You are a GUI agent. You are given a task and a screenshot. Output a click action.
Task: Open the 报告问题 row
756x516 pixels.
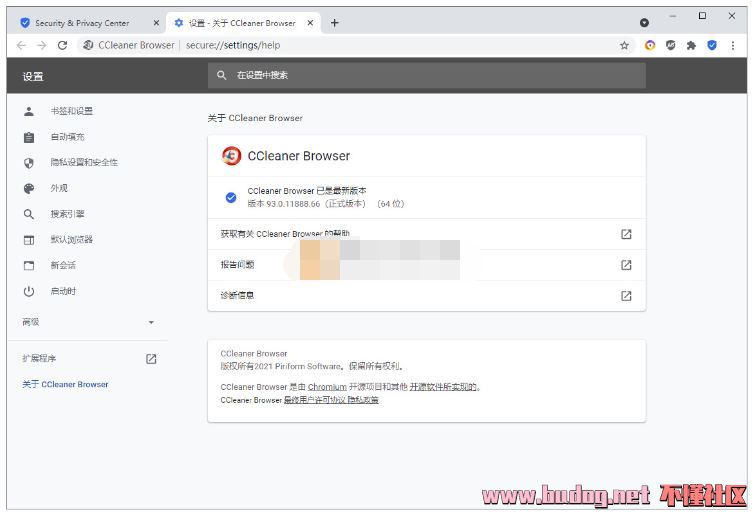[x=427, y=265]
